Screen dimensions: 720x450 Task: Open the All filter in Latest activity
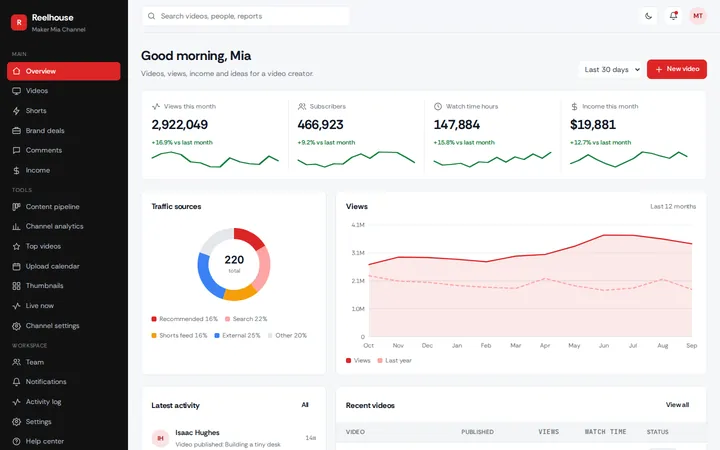pyautogui.click(x=305, y=405)
